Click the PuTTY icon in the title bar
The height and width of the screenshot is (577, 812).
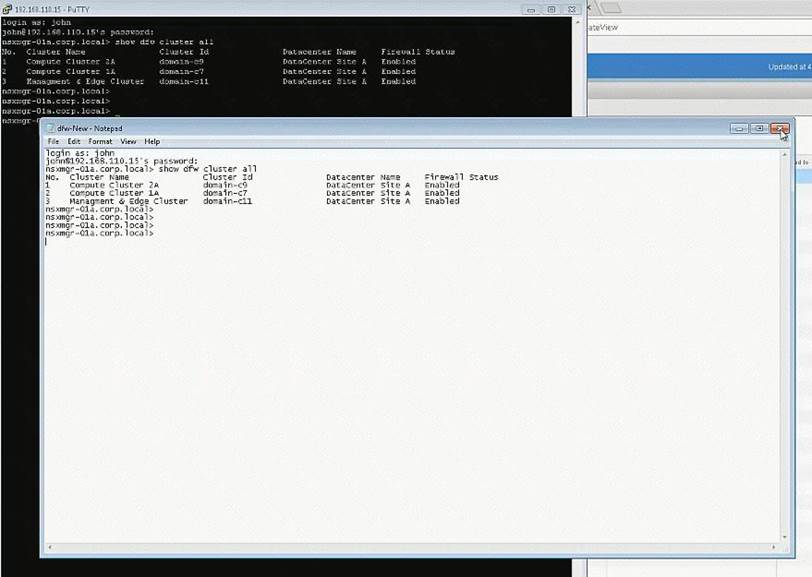(6, 9)
